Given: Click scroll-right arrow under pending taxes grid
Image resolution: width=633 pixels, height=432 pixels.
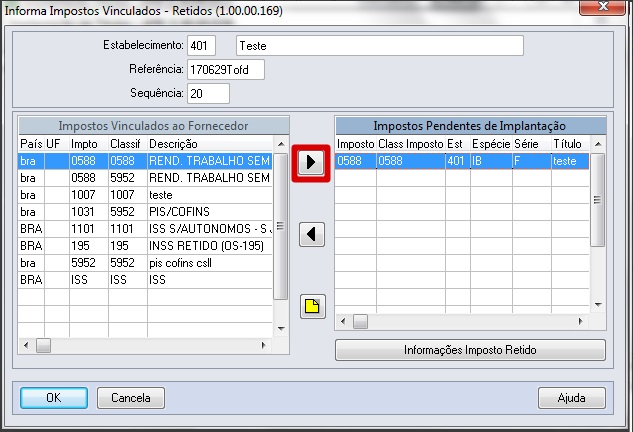Looking at the screenshot, I should pyautogui.click(x=581, y=322).
